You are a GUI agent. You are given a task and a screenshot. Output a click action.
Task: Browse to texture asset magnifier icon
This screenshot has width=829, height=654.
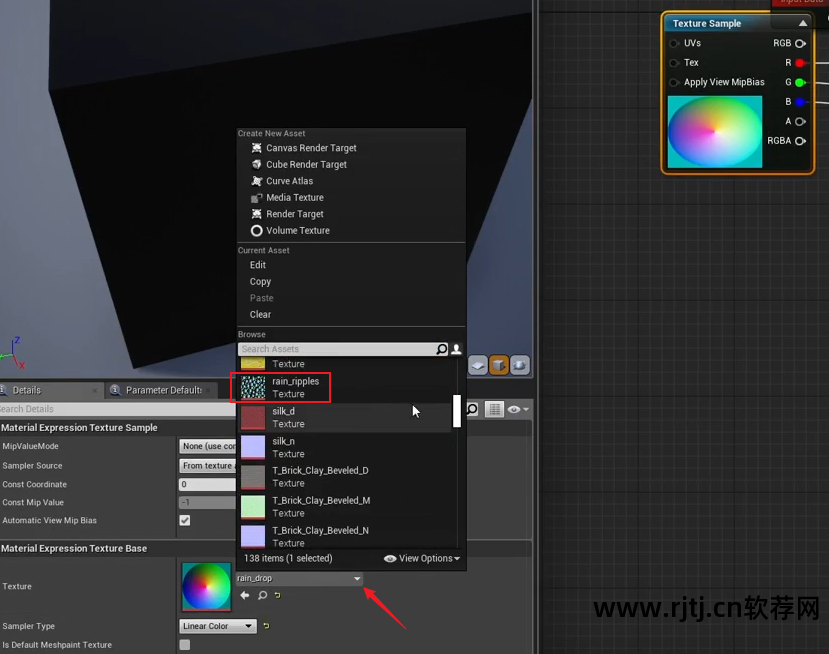262,595
